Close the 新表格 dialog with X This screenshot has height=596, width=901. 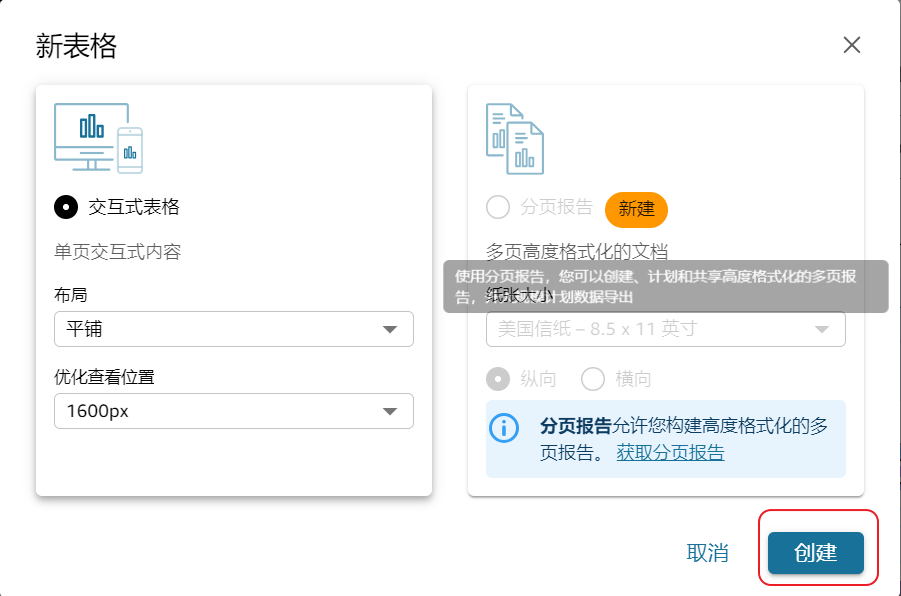click(852, 45)
